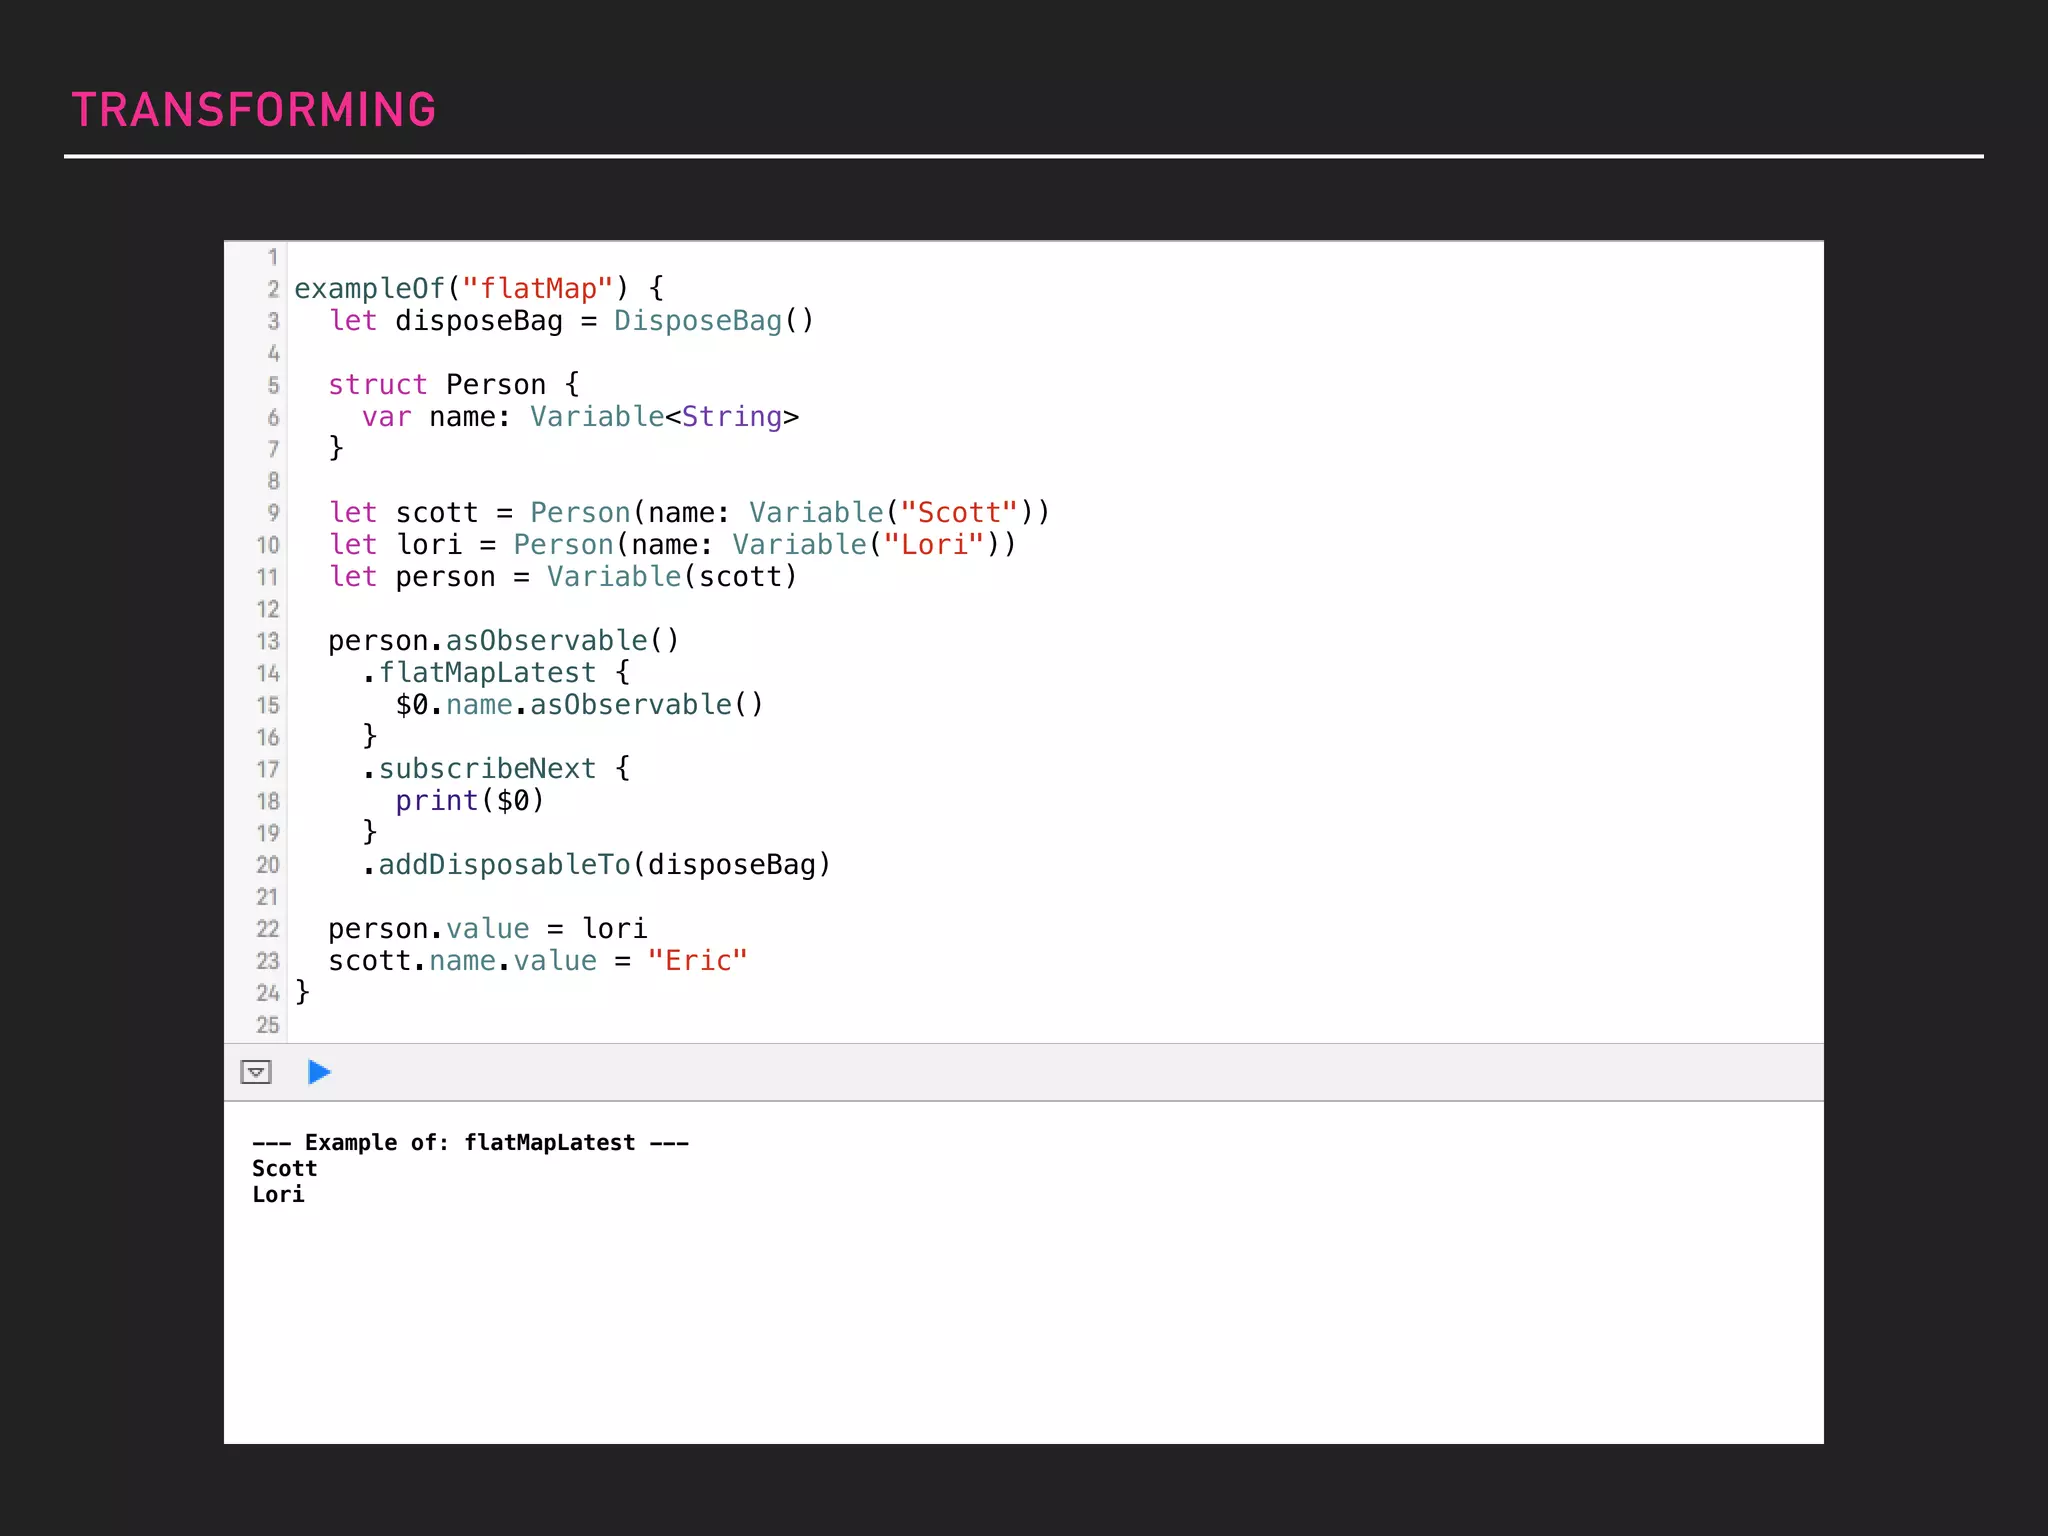
Task: Click the "Scott" string in code
Action: [958, 513]
